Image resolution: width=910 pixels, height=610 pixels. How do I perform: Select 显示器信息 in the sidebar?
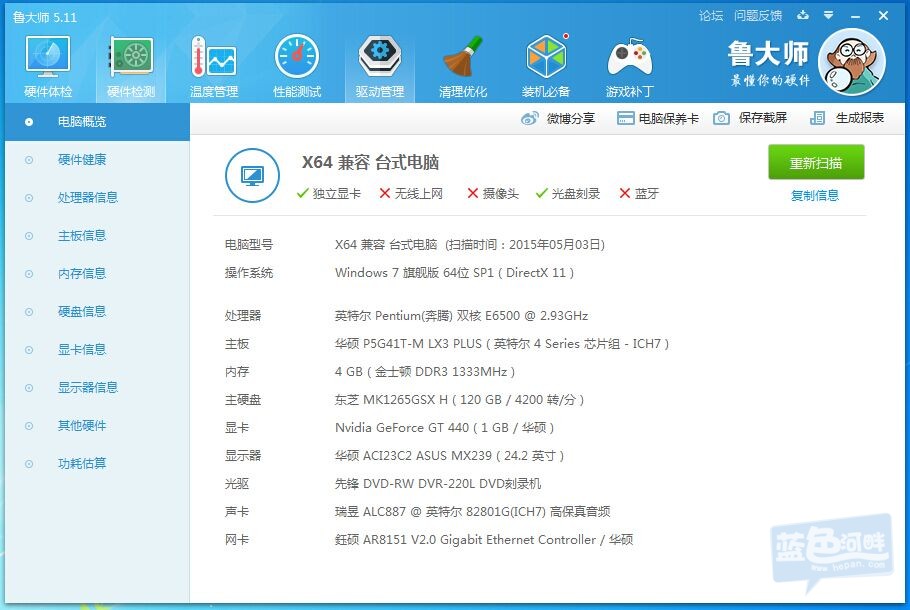(97, 387)
